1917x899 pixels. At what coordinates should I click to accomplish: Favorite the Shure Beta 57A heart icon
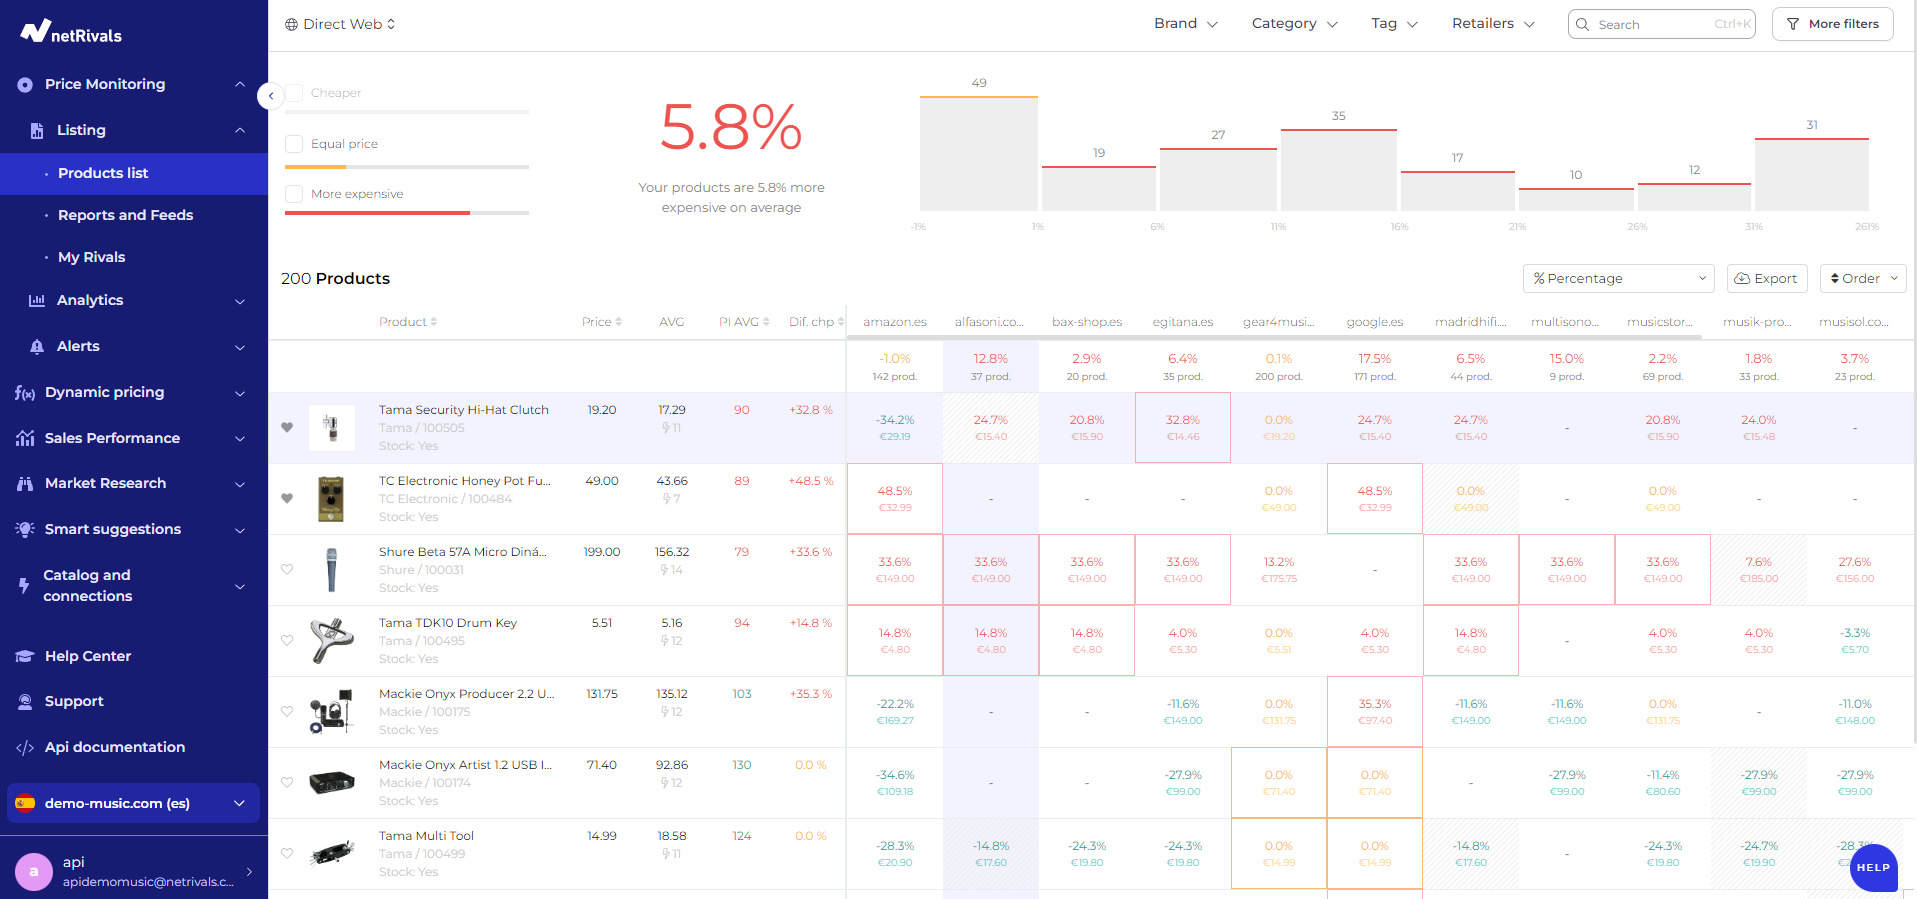click(x=287, y=569)
